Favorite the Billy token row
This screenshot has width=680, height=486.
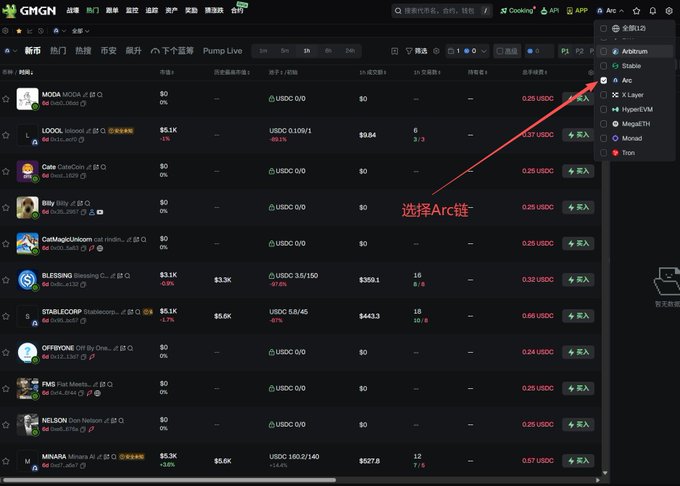pyautogui.click(x=6, y=208)
